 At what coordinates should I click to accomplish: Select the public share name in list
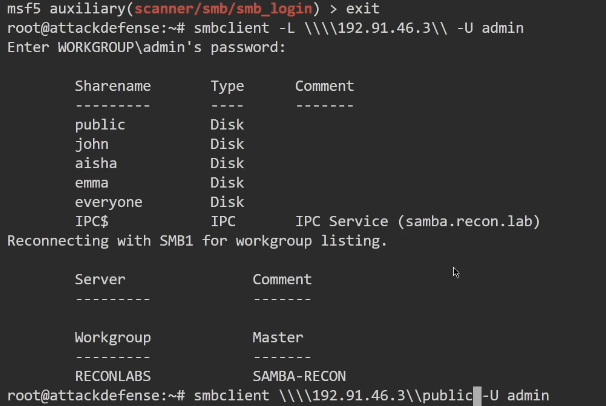(100, 125)
